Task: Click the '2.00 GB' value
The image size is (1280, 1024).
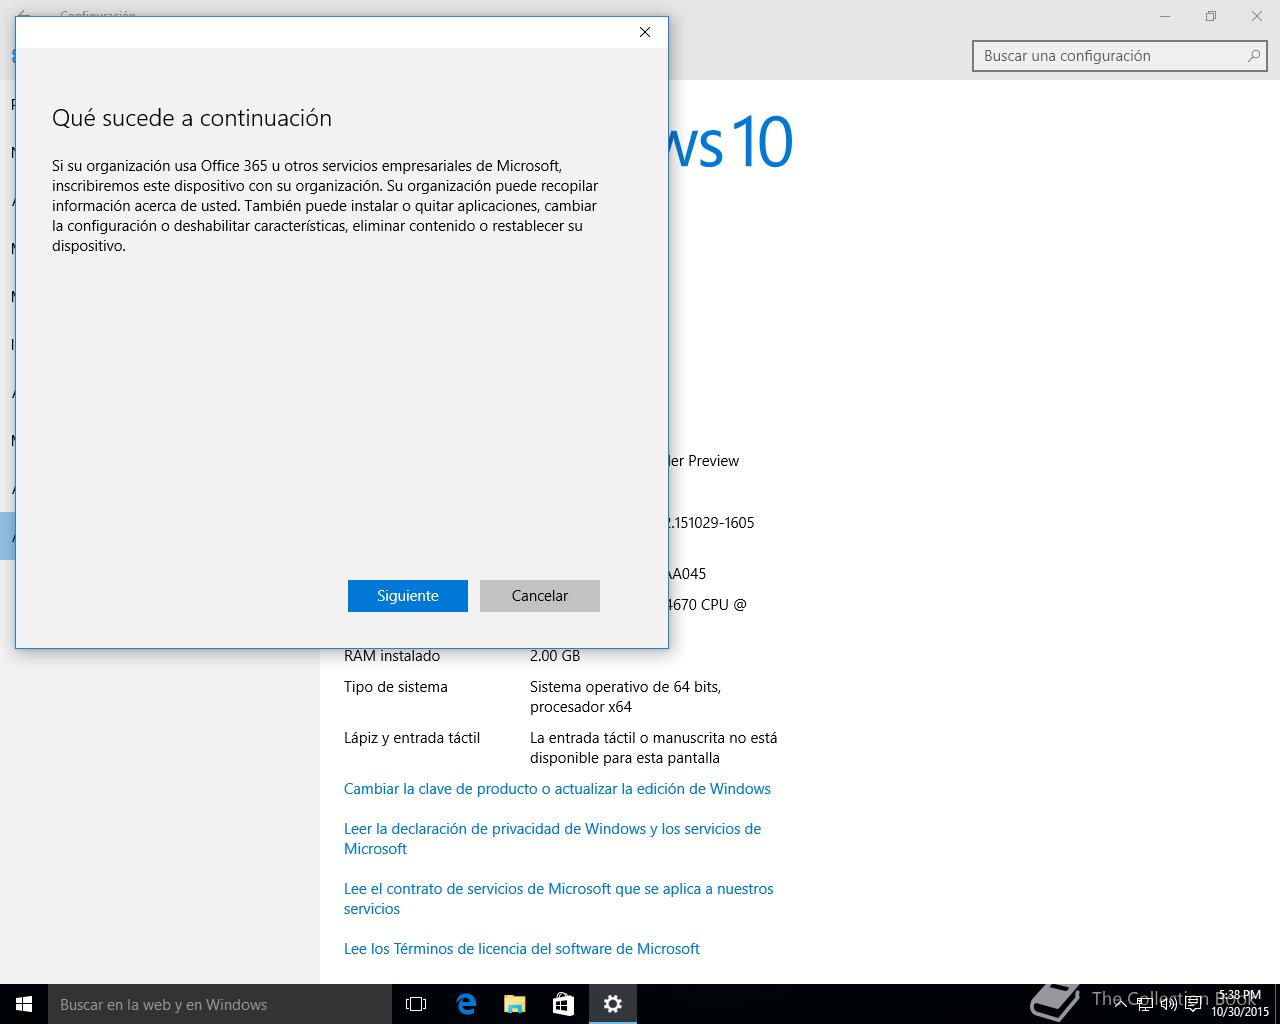Action: (555, 656)
